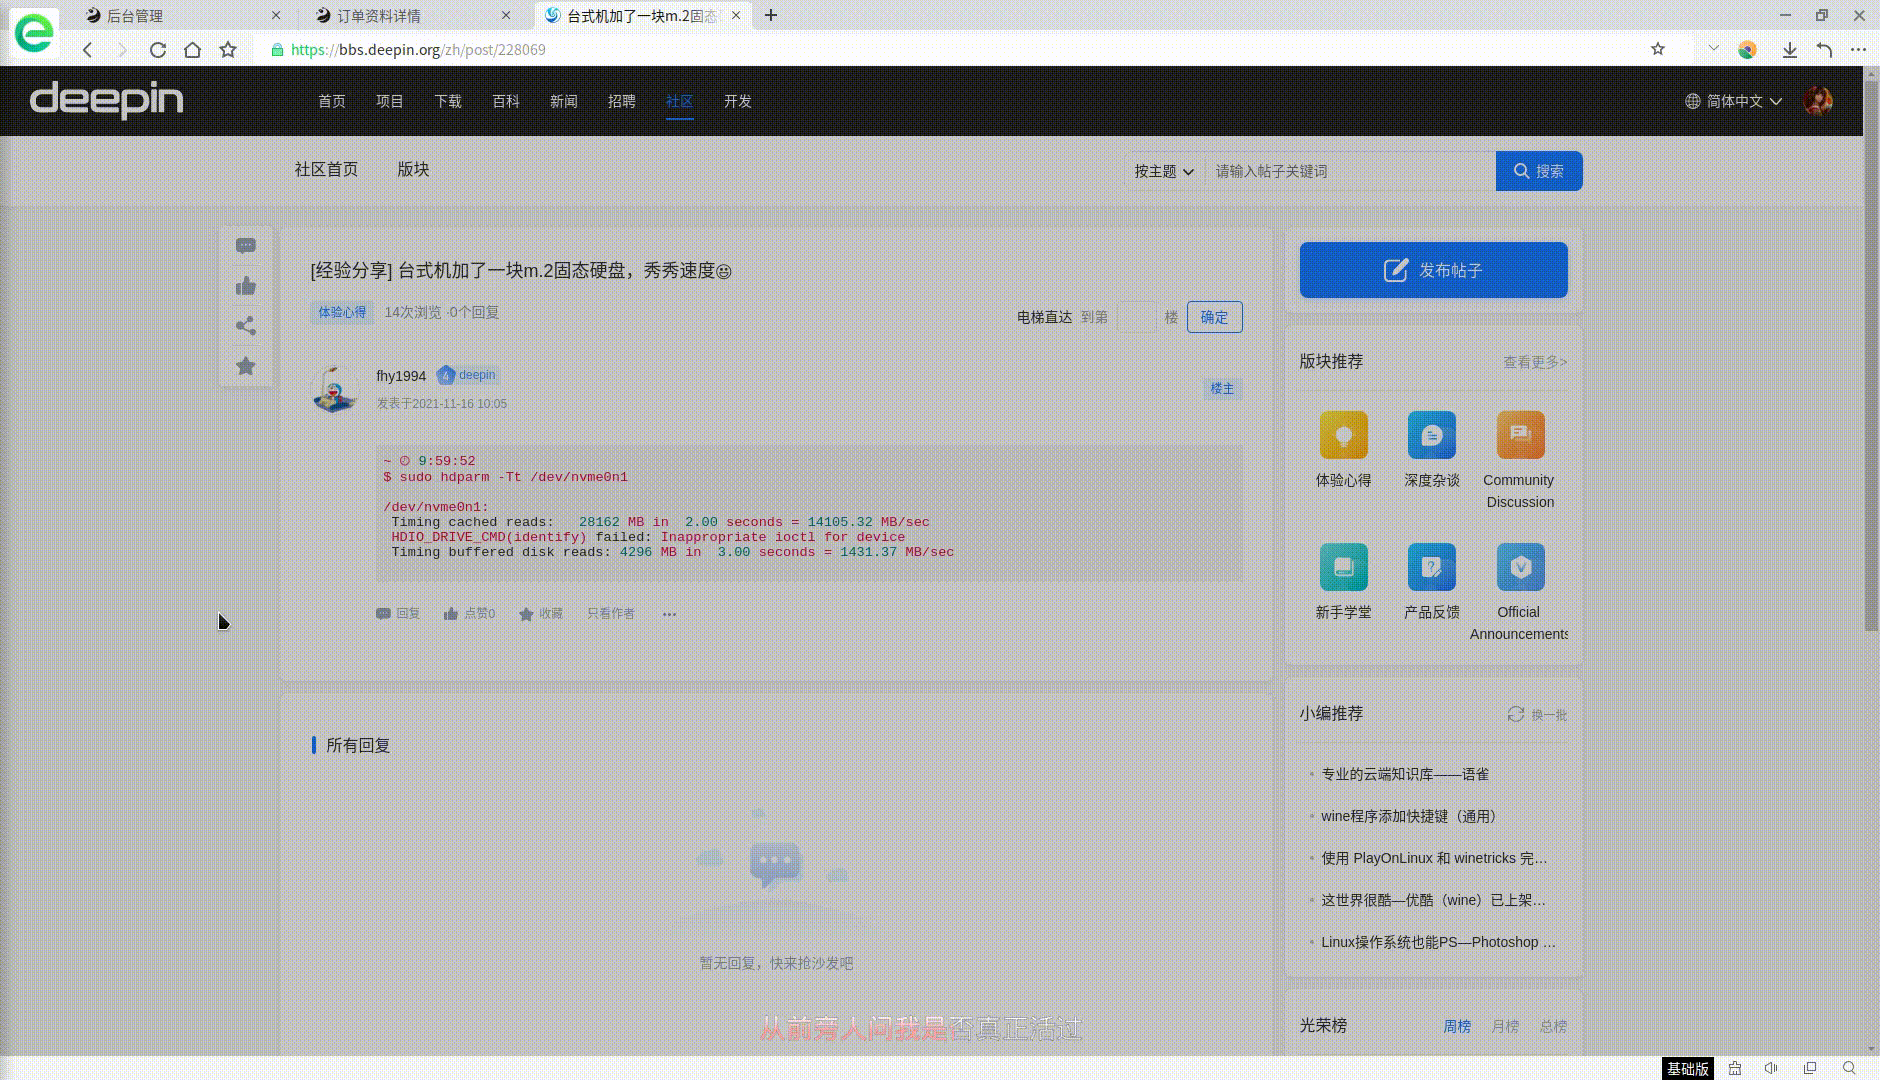Click the comment icon in the left sidebar
Viewport: 1880px width, 1080px height.
[246, 246]
